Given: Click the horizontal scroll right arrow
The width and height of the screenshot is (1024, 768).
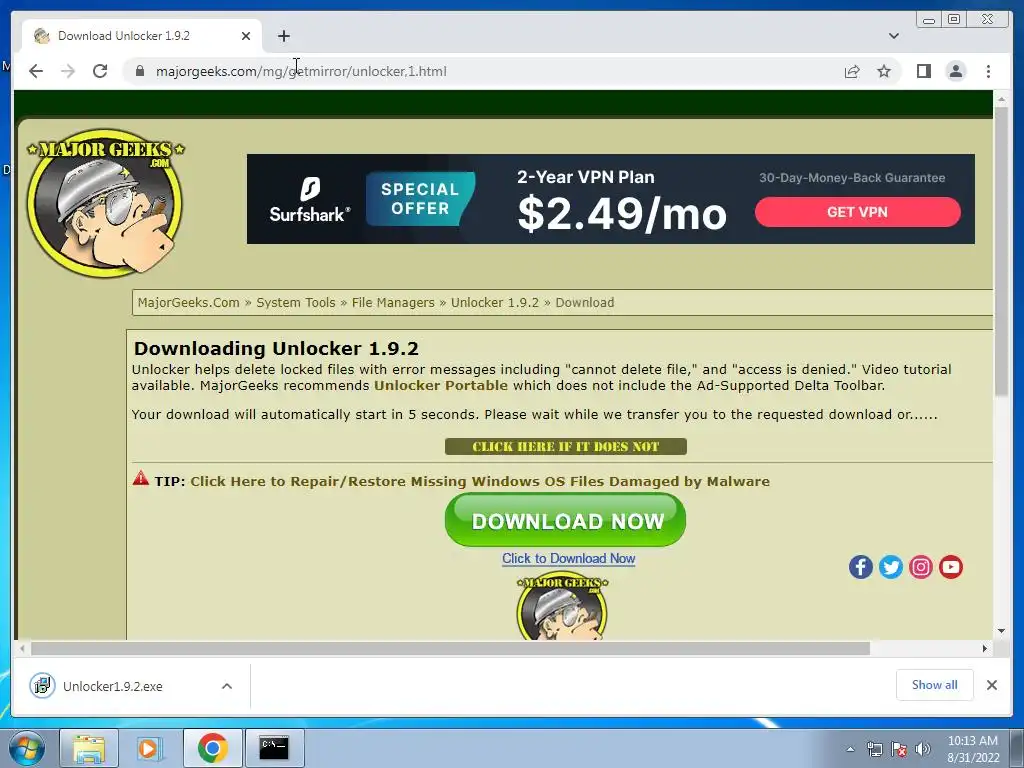Looking at the screenshot, I should click(985, 648).
